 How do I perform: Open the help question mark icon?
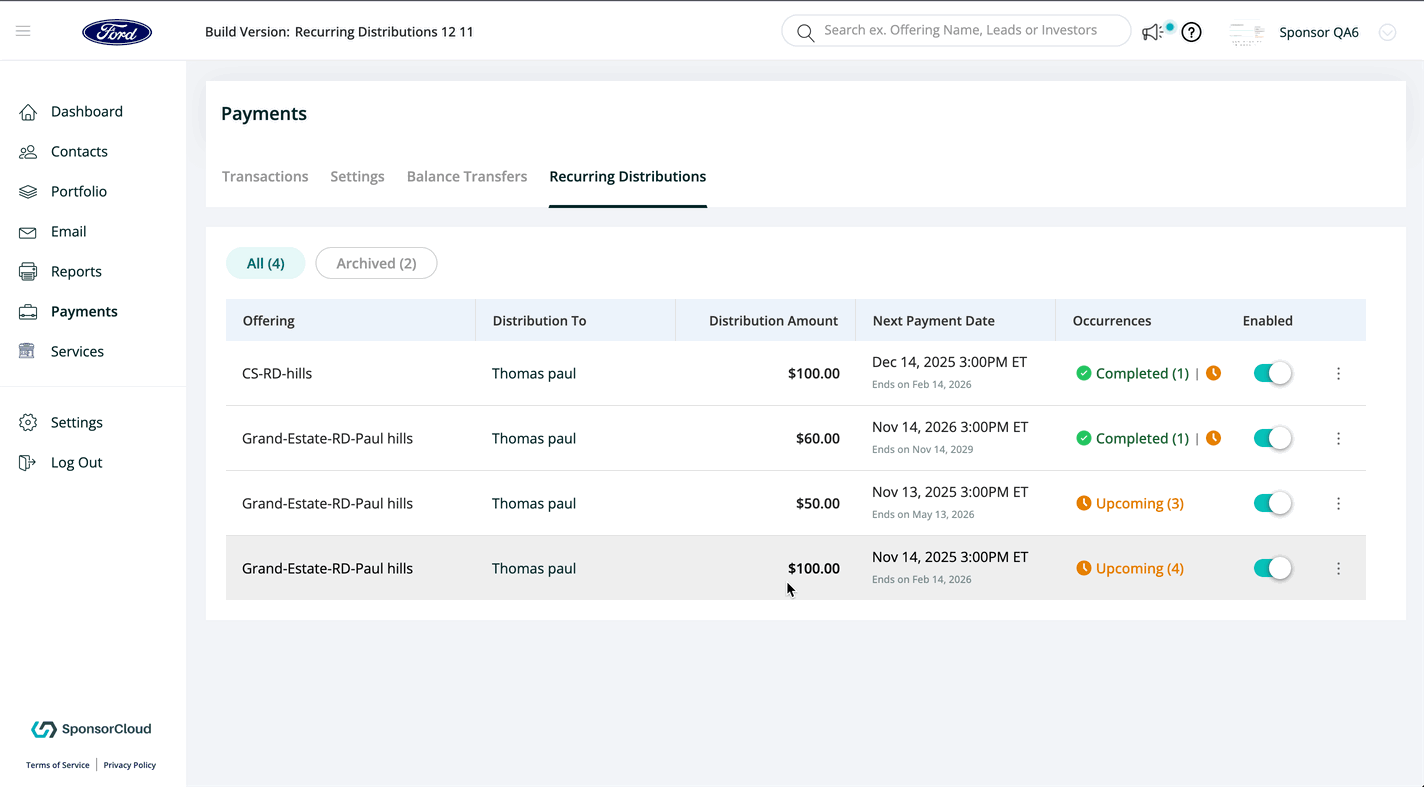(1191, 32)
